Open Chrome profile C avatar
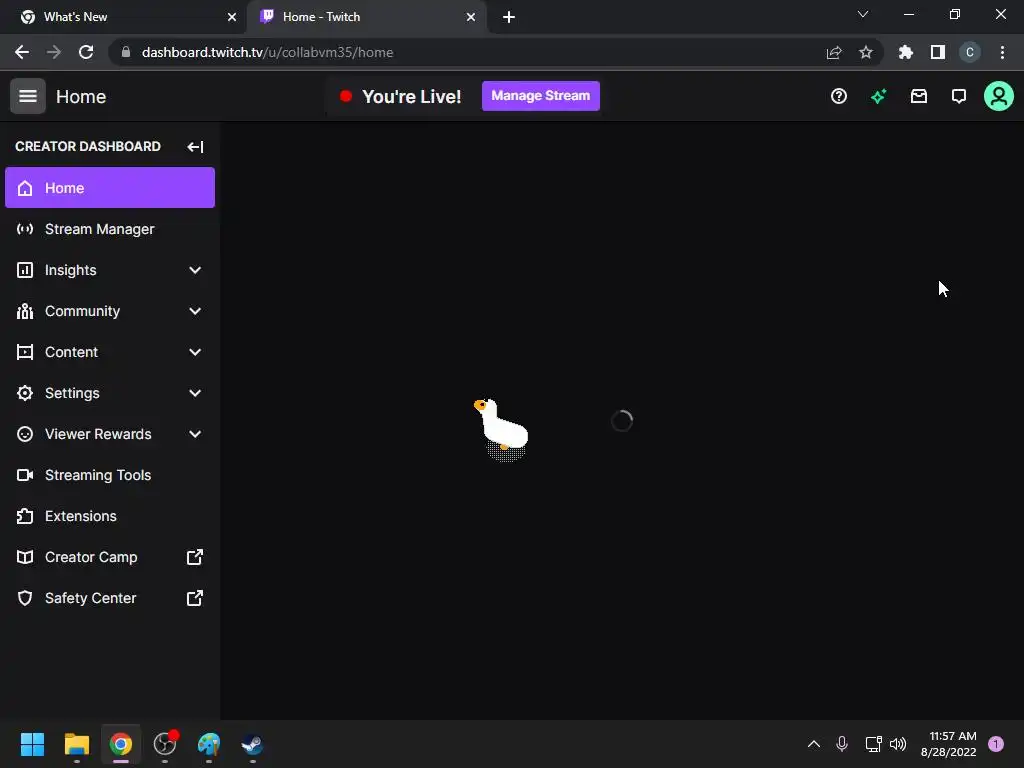Image resolution: width=1024 pixels, height=768 pixels. point(970,52)
